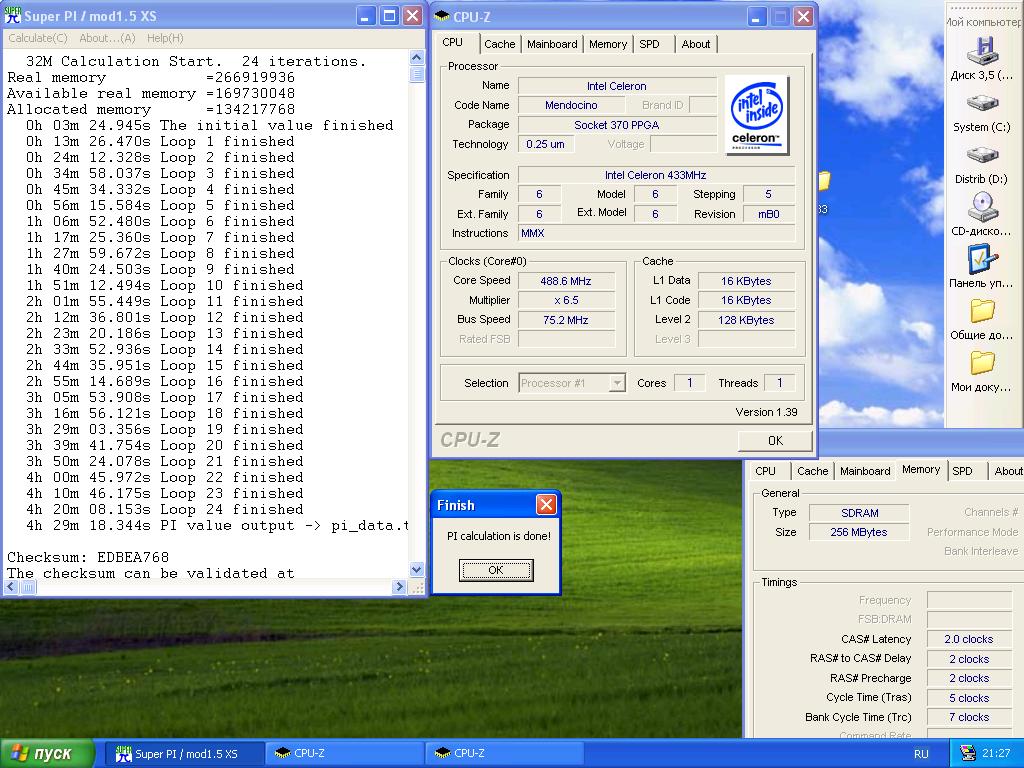Click the CPU-Z title bar chip icon

point(442,16)
